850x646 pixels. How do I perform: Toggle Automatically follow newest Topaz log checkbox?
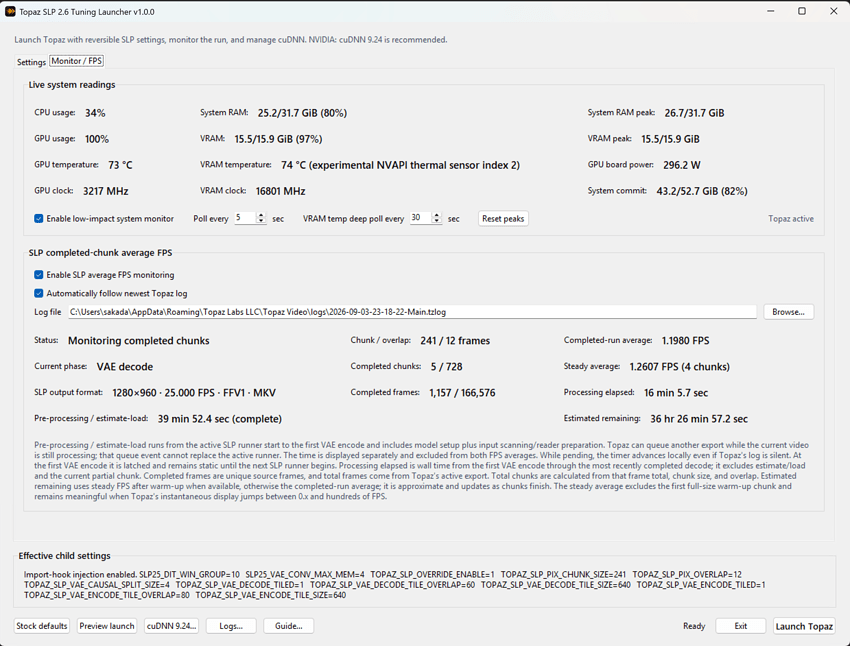pos(38,293)
